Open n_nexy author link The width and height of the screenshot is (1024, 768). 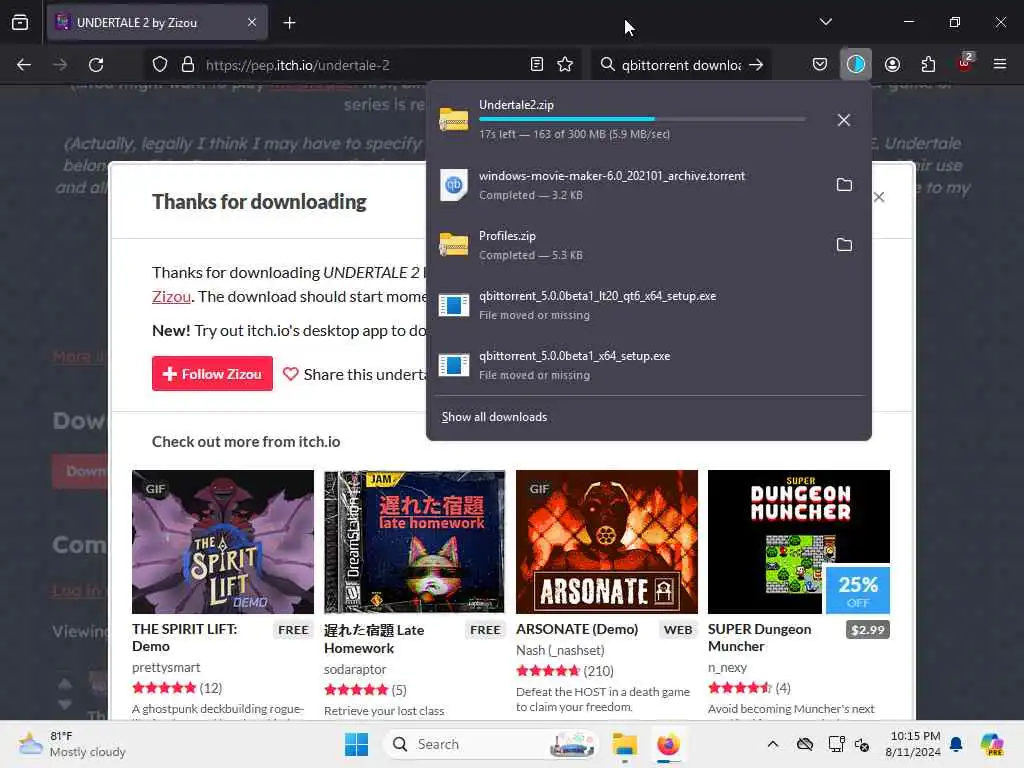point(728,667)
